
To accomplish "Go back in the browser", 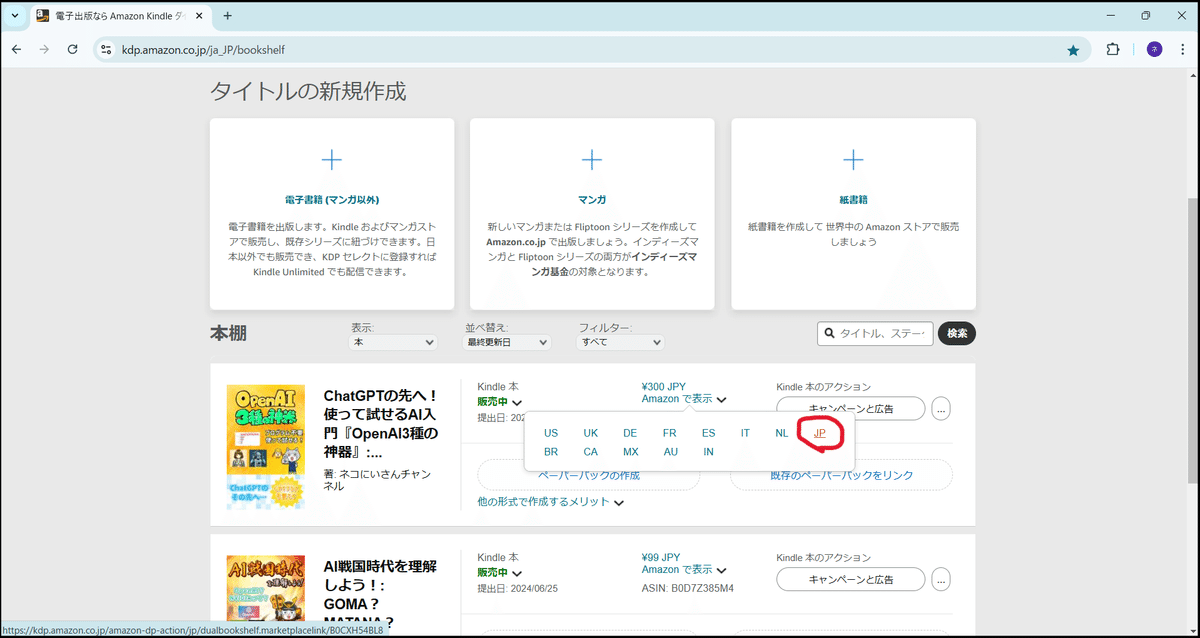I will [x=16, y=49].
